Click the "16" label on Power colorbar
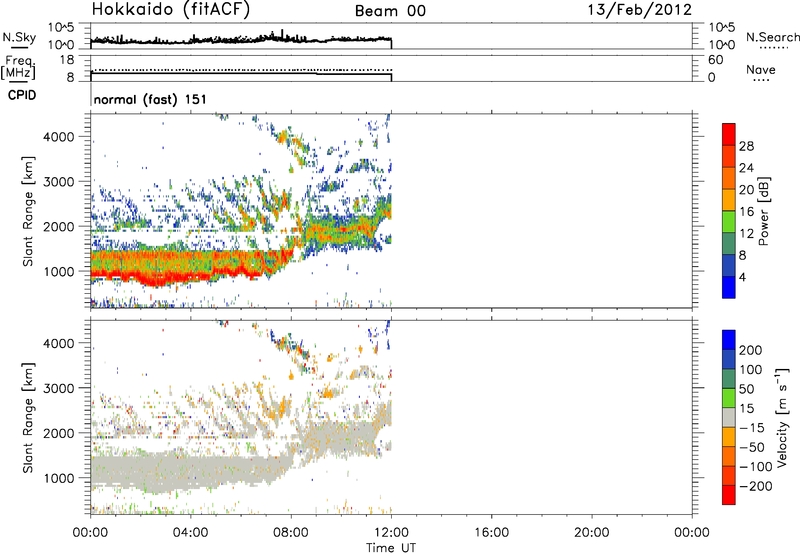Viewport: 800px width, 554px height. (x=746, y=212)
